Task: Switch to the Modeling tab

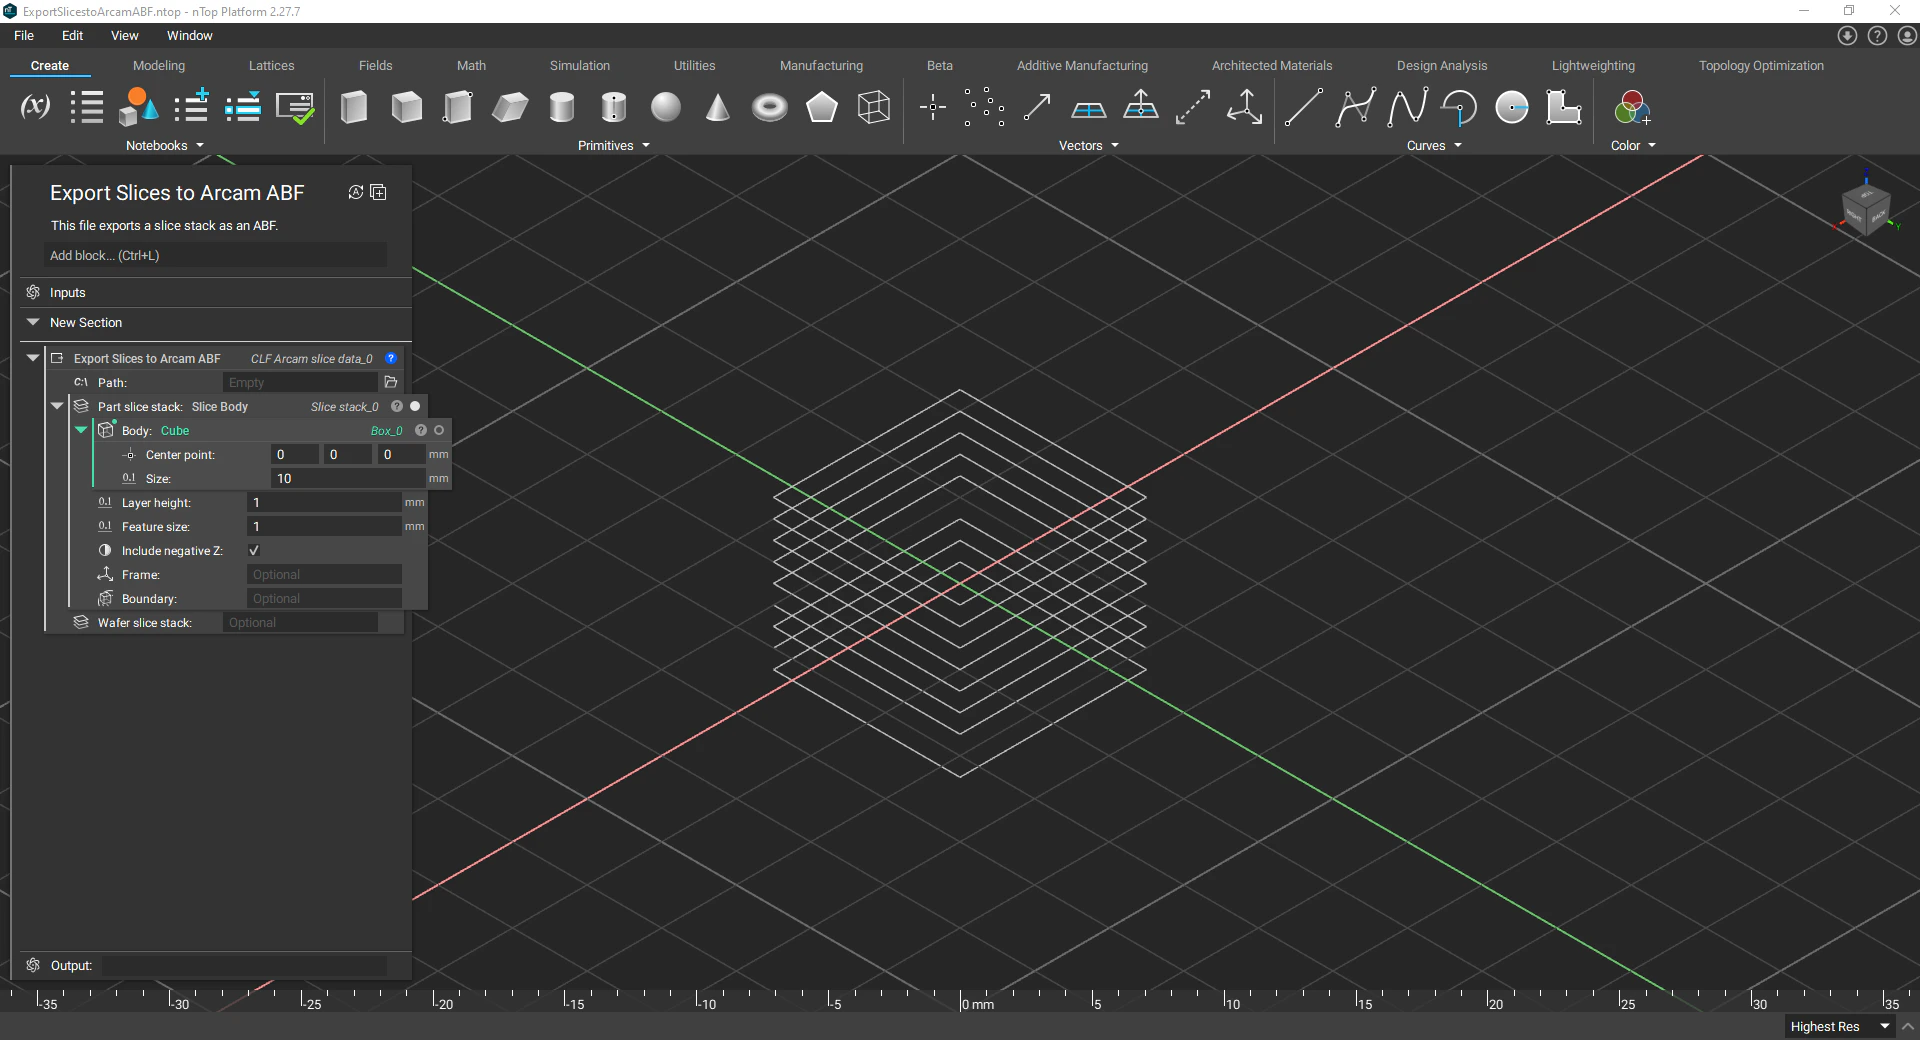Action: pos(159,65)
